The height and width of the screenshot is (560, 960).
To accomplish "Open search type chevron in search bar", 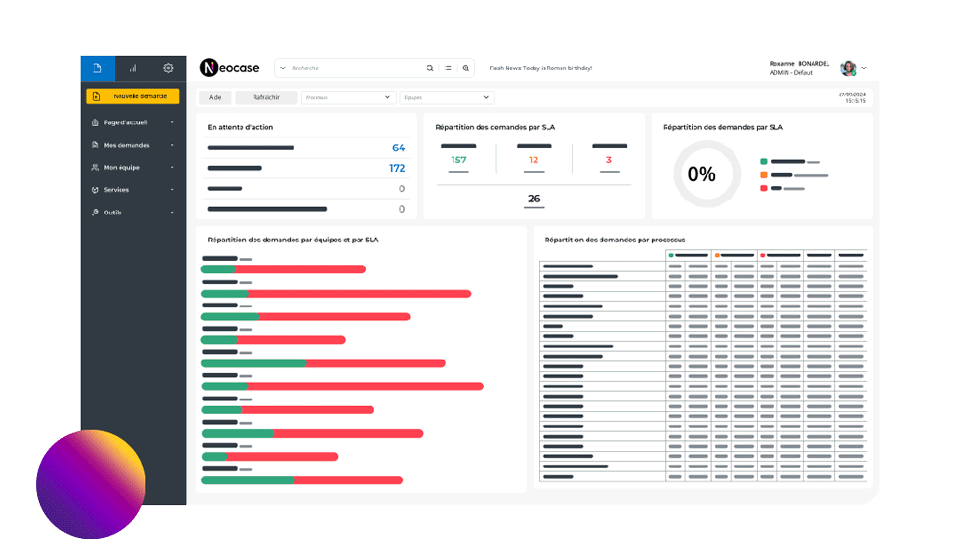I will pyautogui.click(x=283, y=68).
